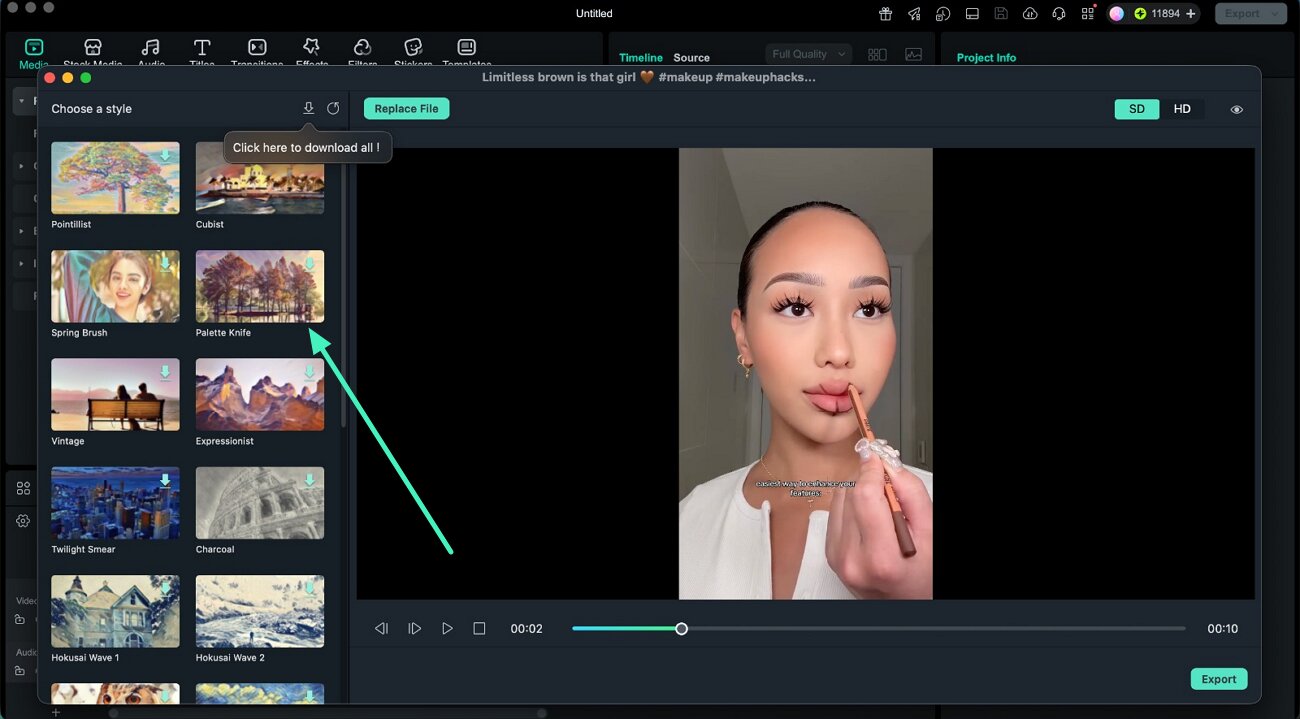Select the Pointillist style thumbnail

coord(116,177)
